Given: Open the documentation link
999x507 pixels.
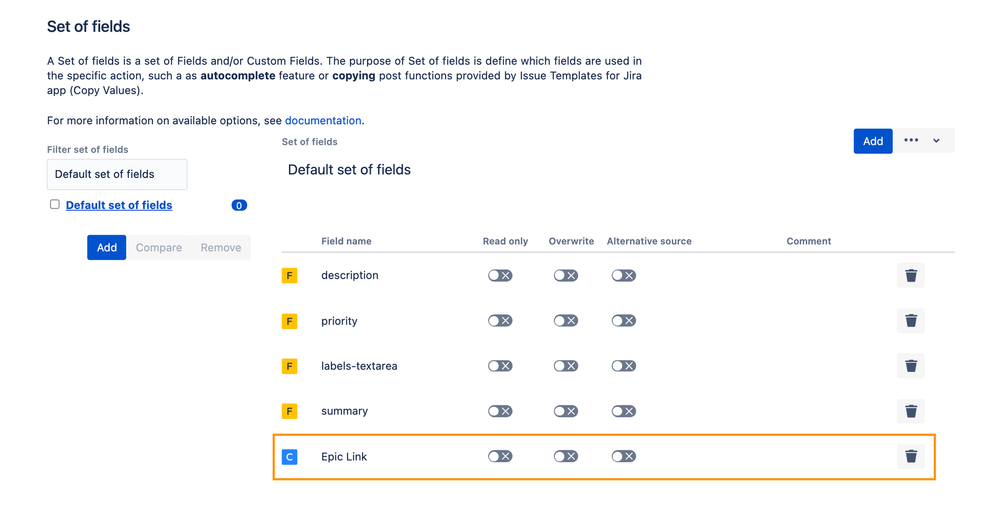Looking at the screenshot, I should pos(323,120).
